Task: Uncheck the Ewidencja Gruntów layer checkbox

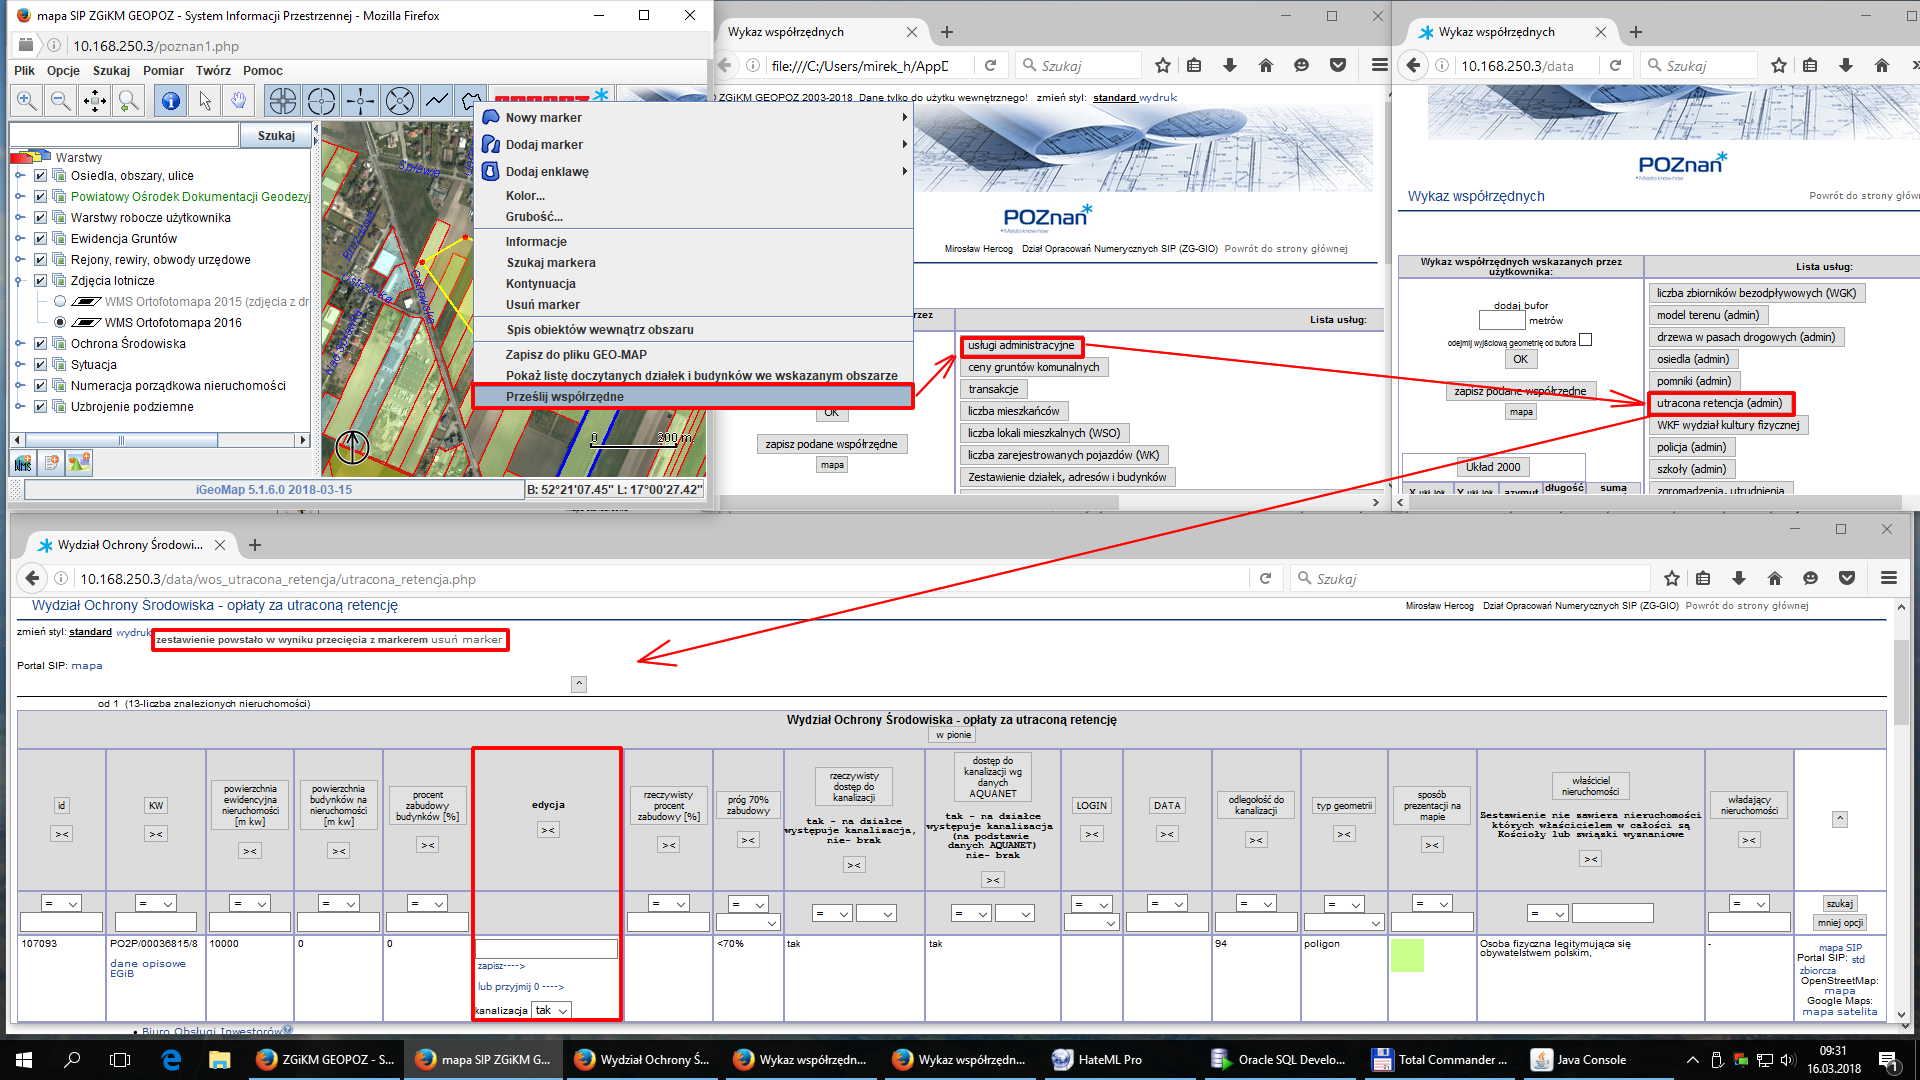Action: pos(41,239)
